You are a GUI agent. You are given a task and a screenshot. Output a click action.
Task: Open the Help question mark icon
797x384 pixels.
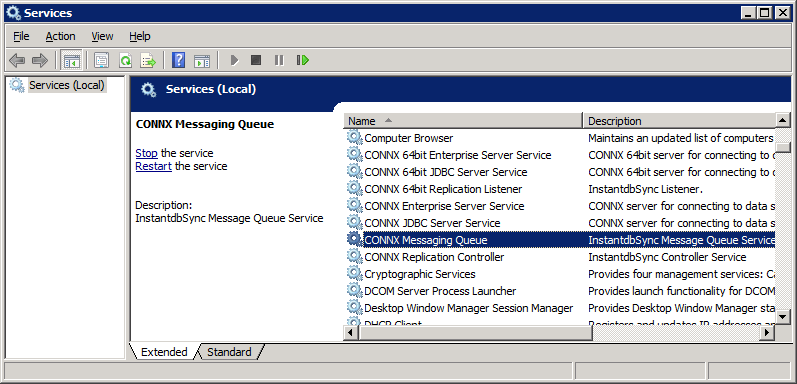click(x=178, y=61)
